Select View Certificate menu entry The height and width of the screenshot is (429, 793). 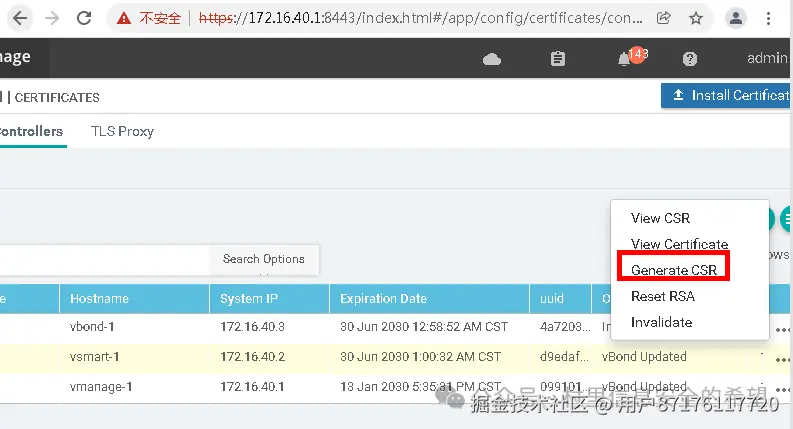[x=679, y=244]
